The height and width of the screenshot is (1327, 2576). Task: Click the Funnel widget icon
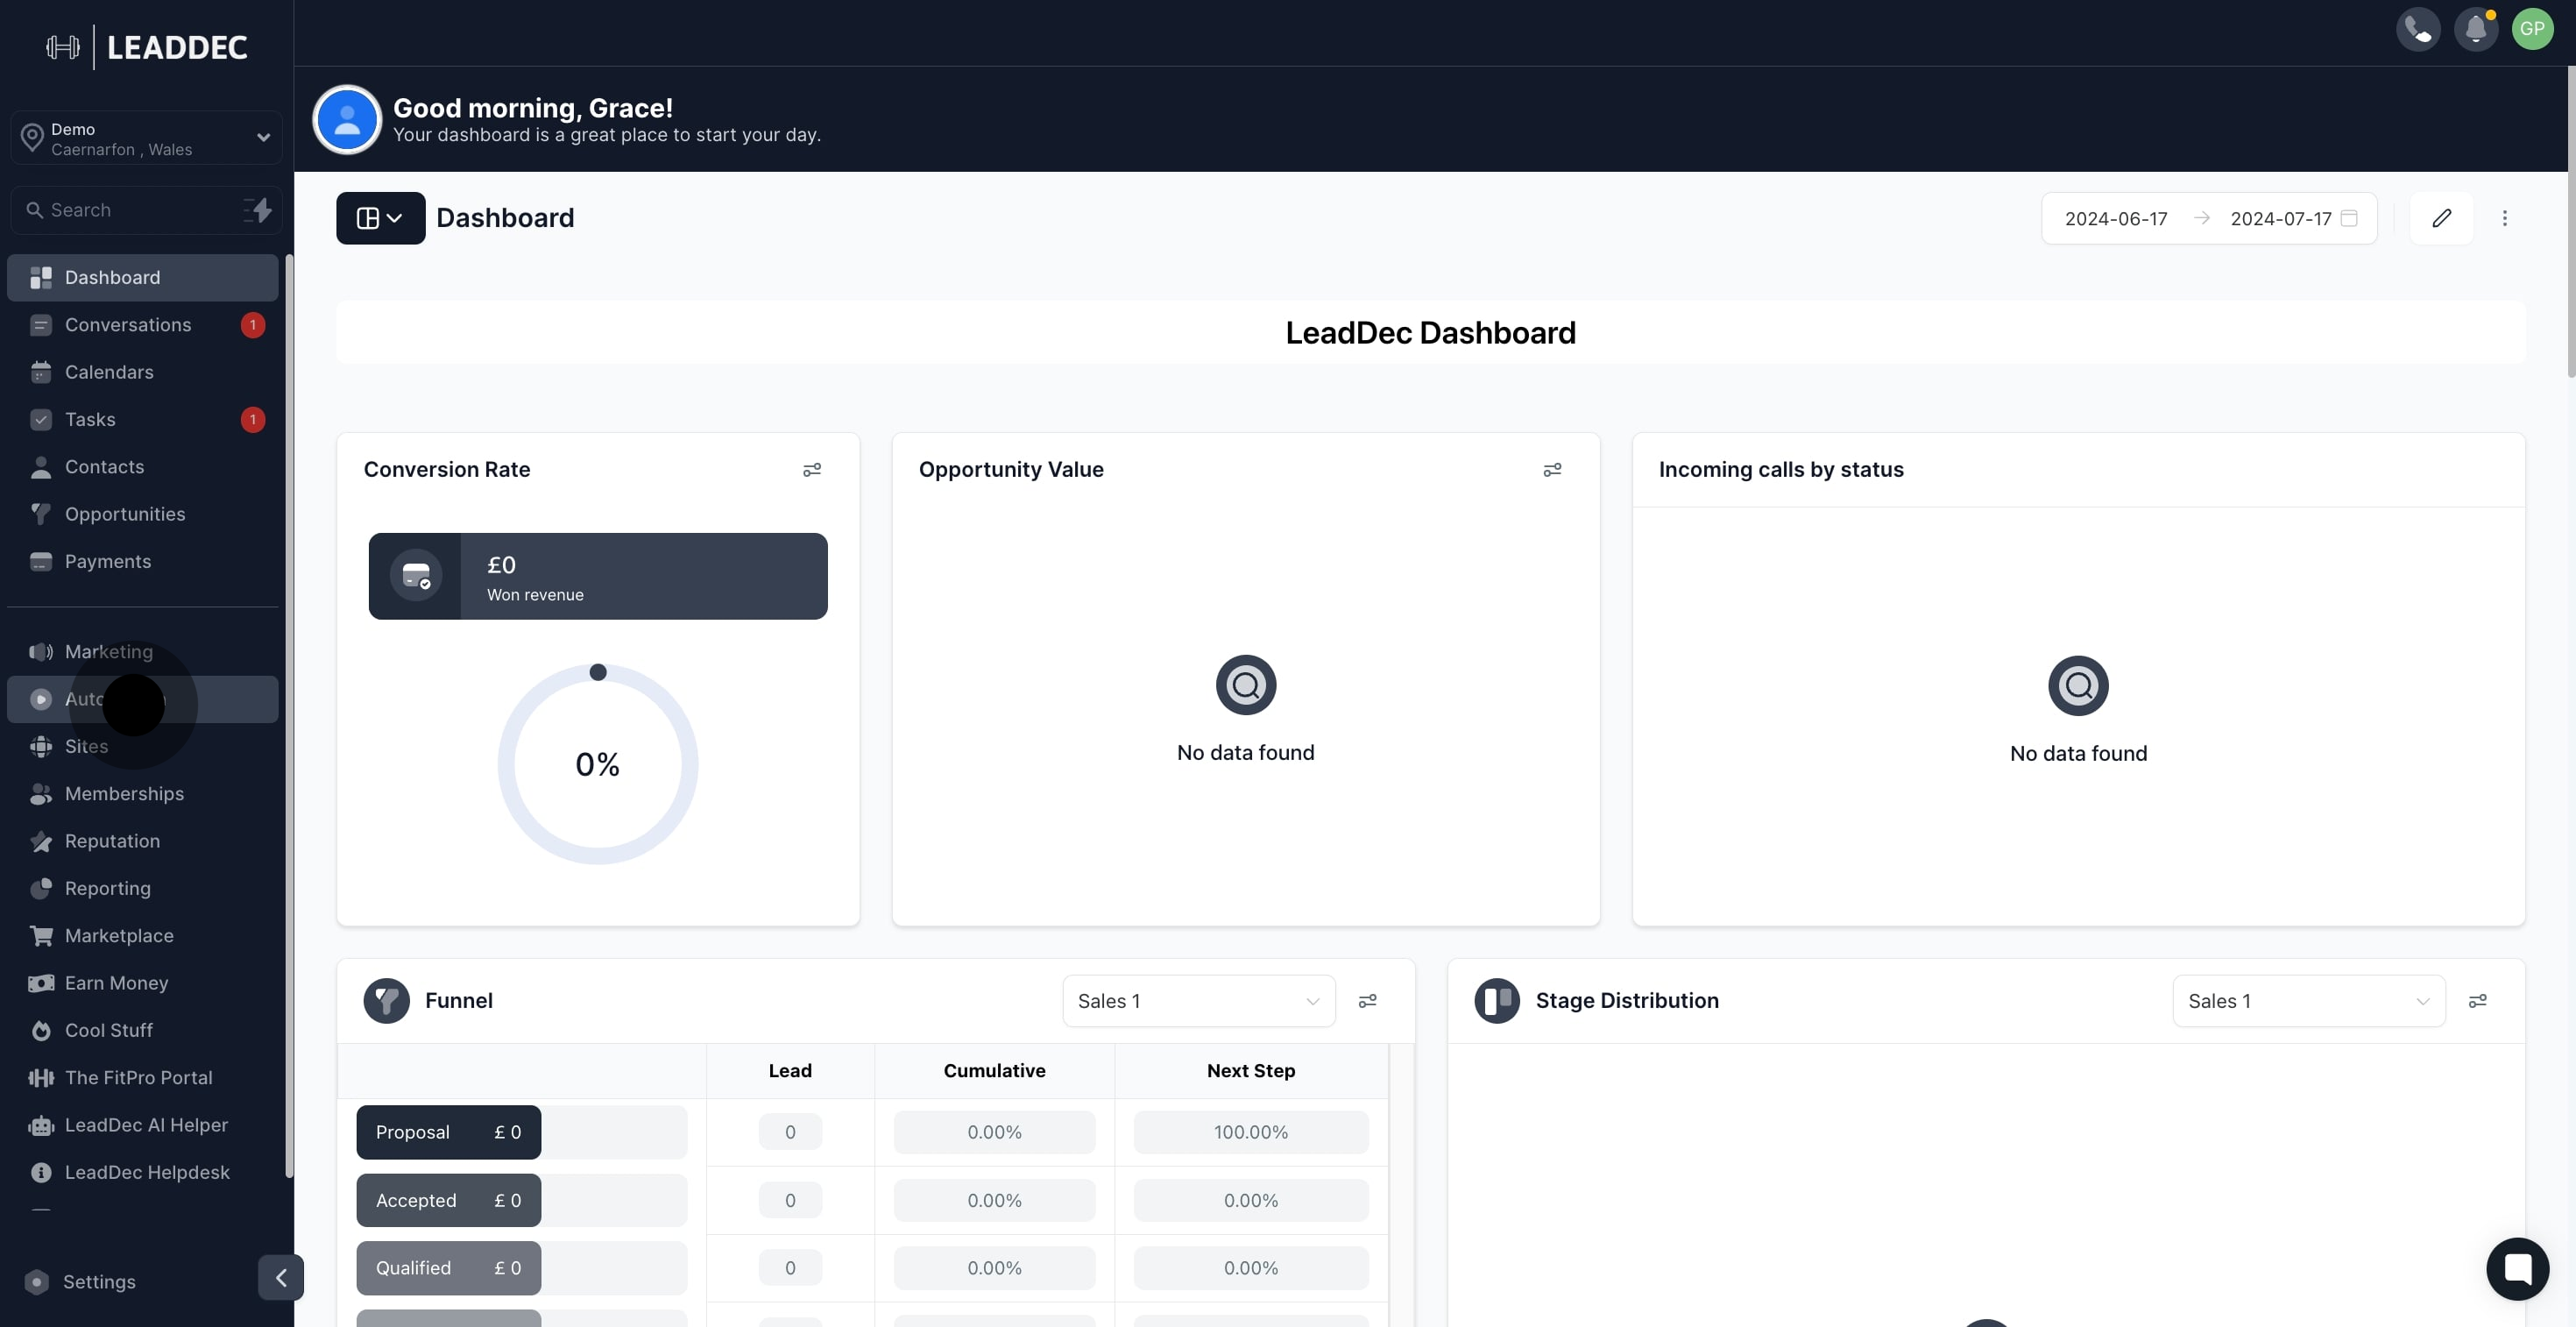(387, 1001)
